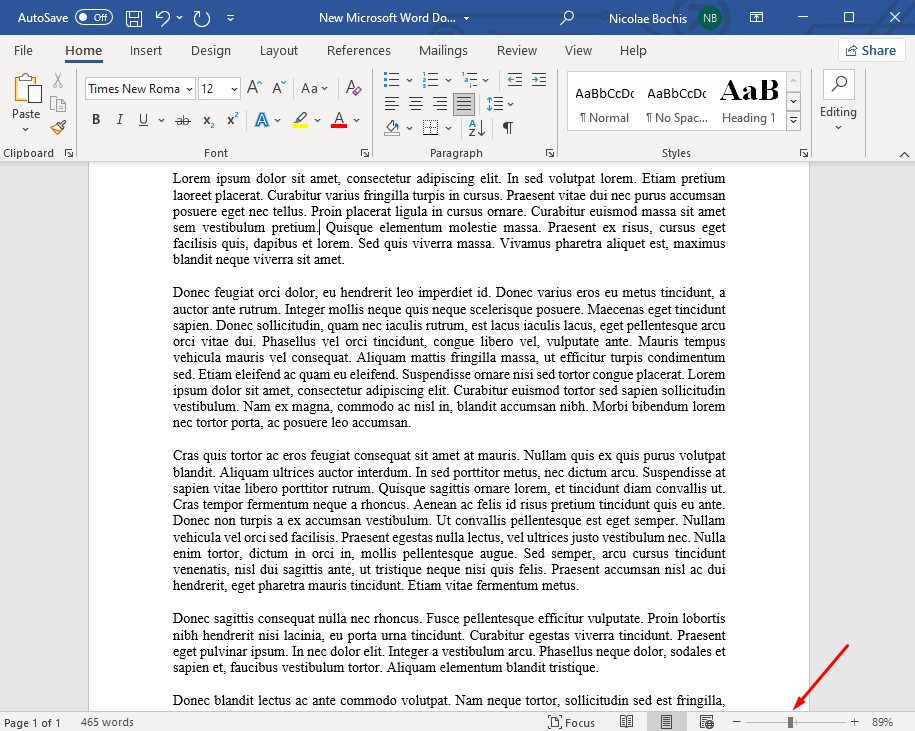Toggle superscript formatting

(232, 119)
